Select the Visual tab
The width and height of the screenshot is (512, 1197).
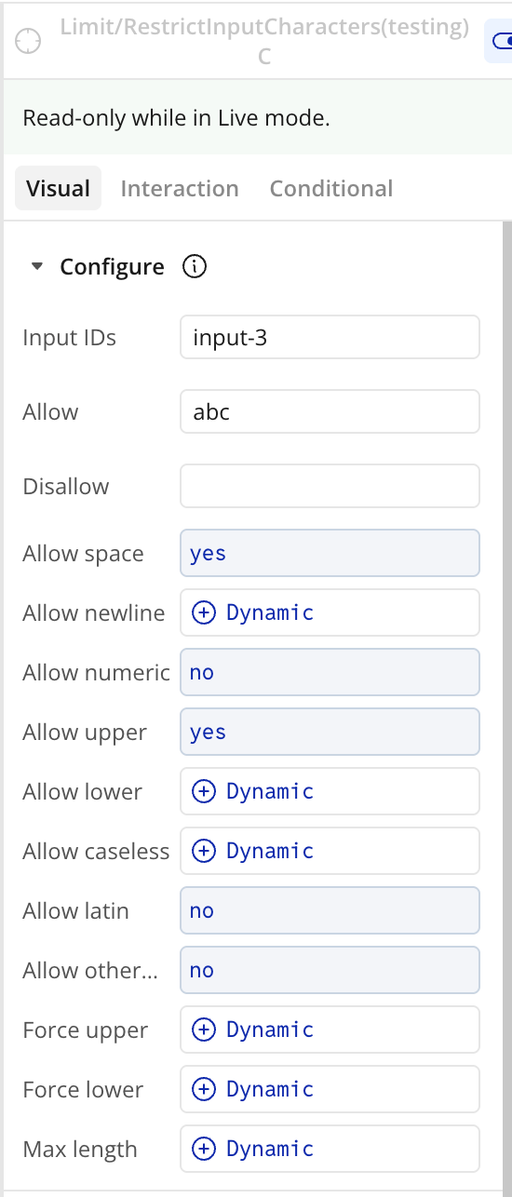pos(58,188)
